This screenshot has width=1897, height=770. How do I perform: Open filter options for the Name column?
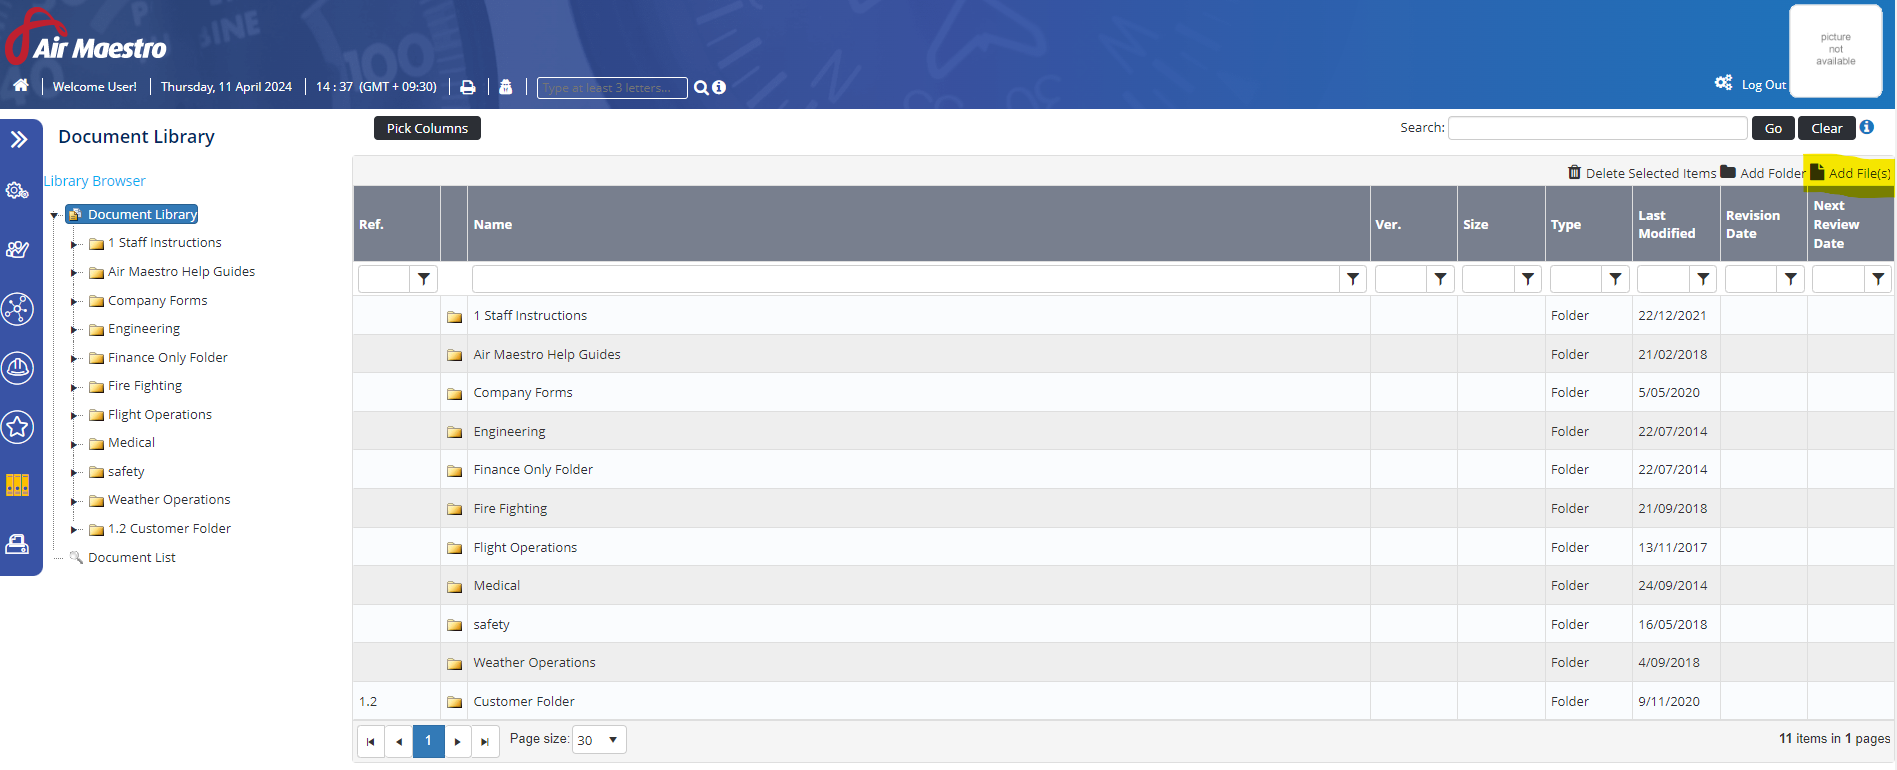point(1353,279)
